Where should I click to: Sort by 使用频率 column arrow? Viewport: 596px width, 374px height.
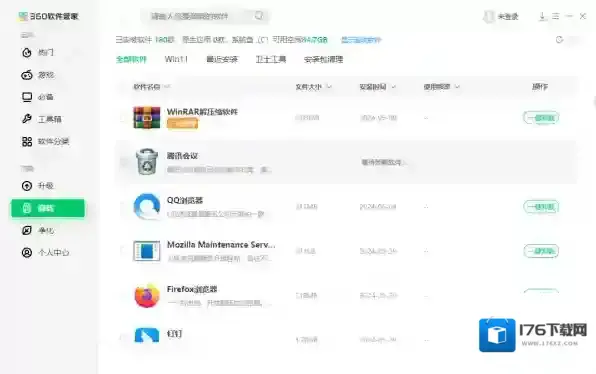(x=457, y=87)
